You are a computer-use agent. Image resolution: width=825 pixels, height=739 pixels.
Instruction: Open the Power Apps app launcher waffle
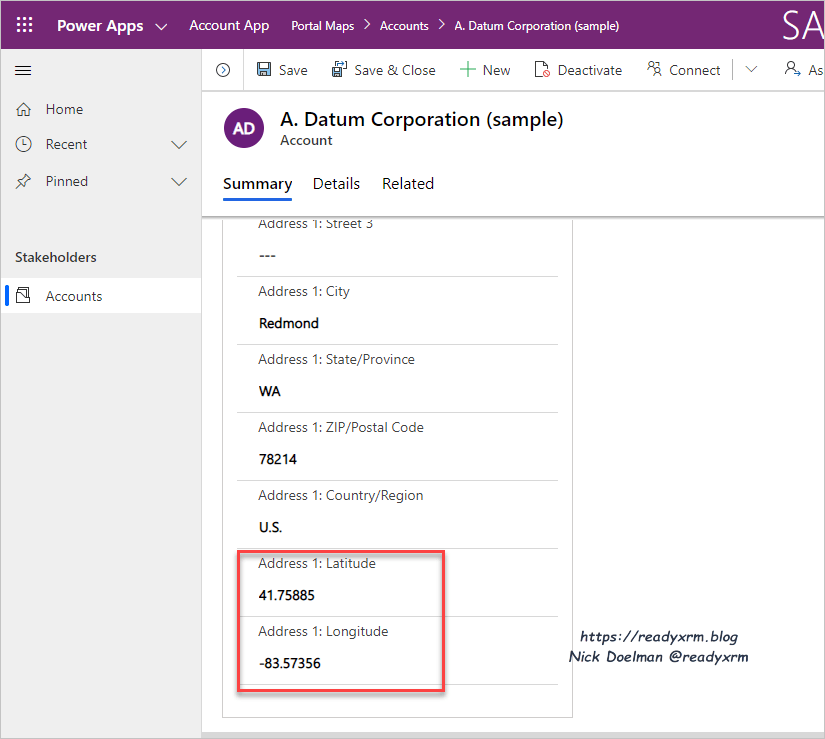[x=25, y=26]
